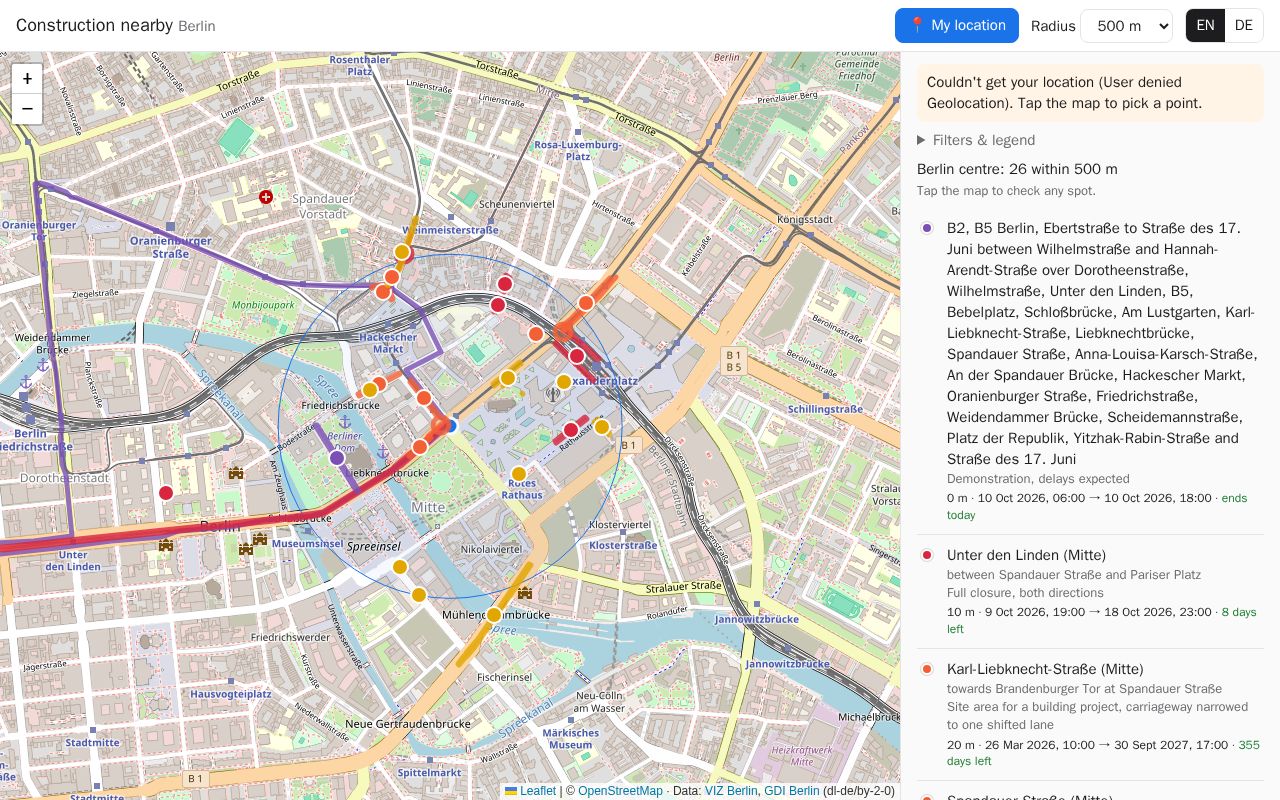Click yellow marker at Mühlendammbrücke
1280x800 pixels.
coord(493,615)
